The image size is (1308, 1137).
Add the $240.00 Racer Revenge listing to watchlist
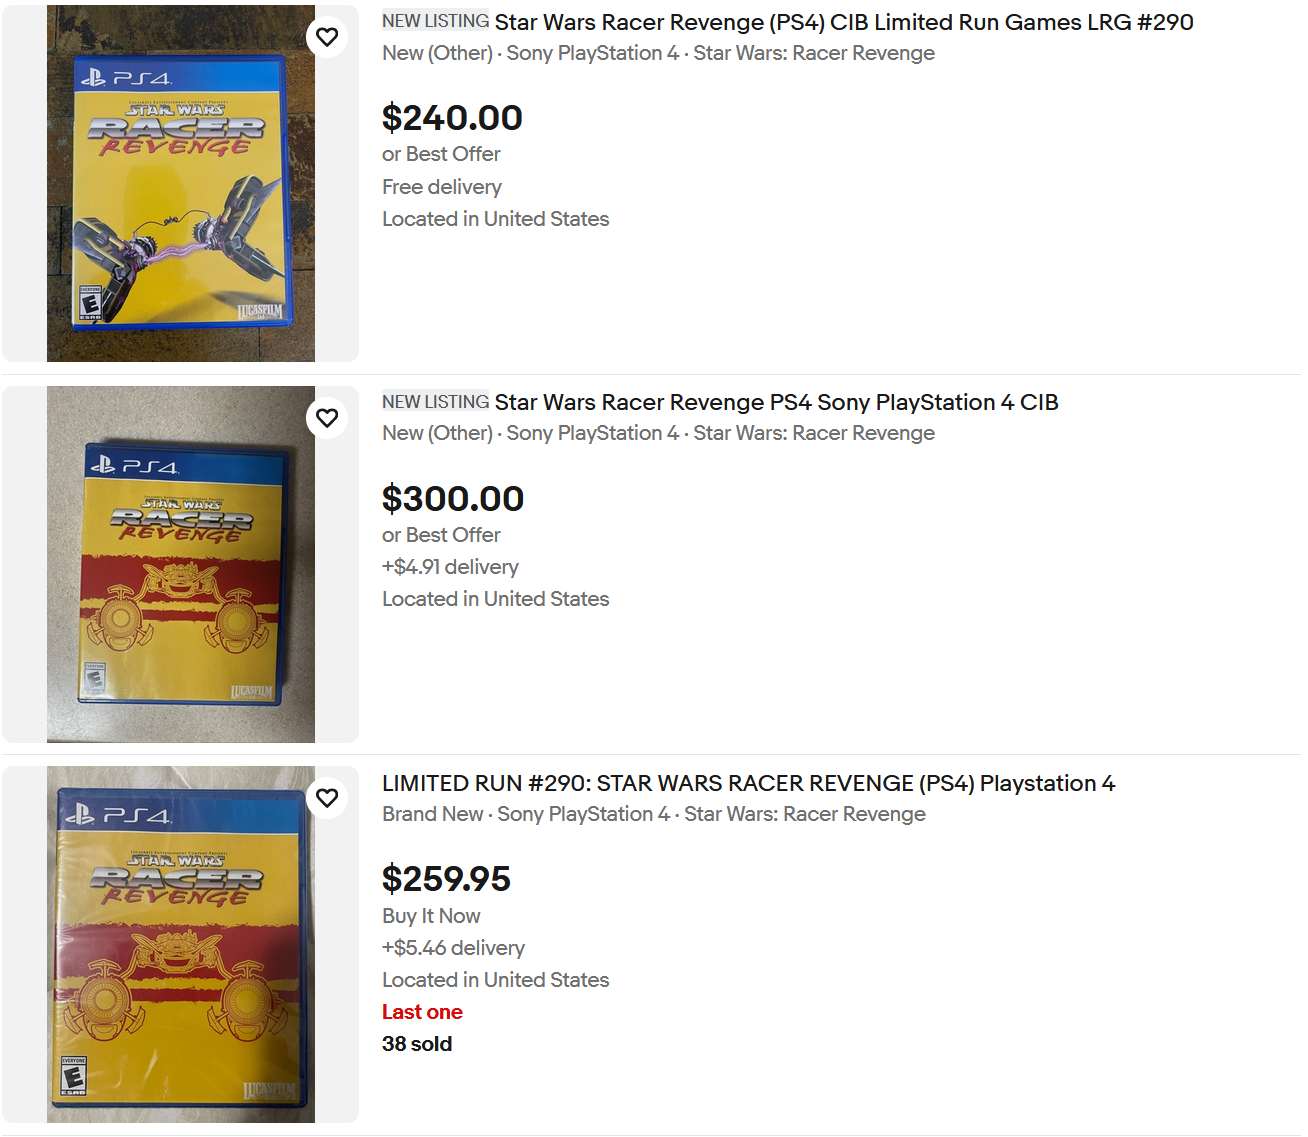point(327,37)
